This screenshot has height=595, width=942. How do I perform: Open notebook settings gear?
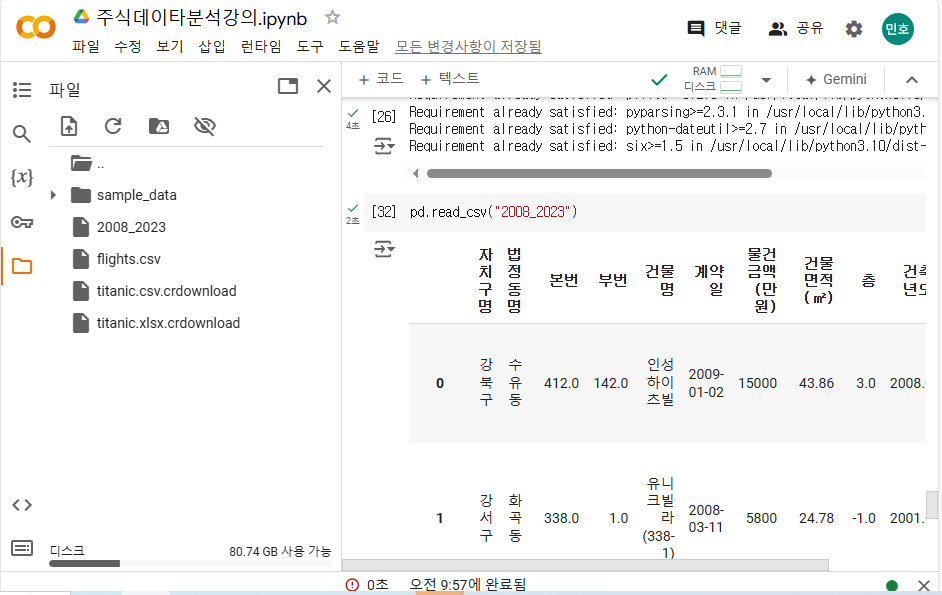tap(854, 29)
